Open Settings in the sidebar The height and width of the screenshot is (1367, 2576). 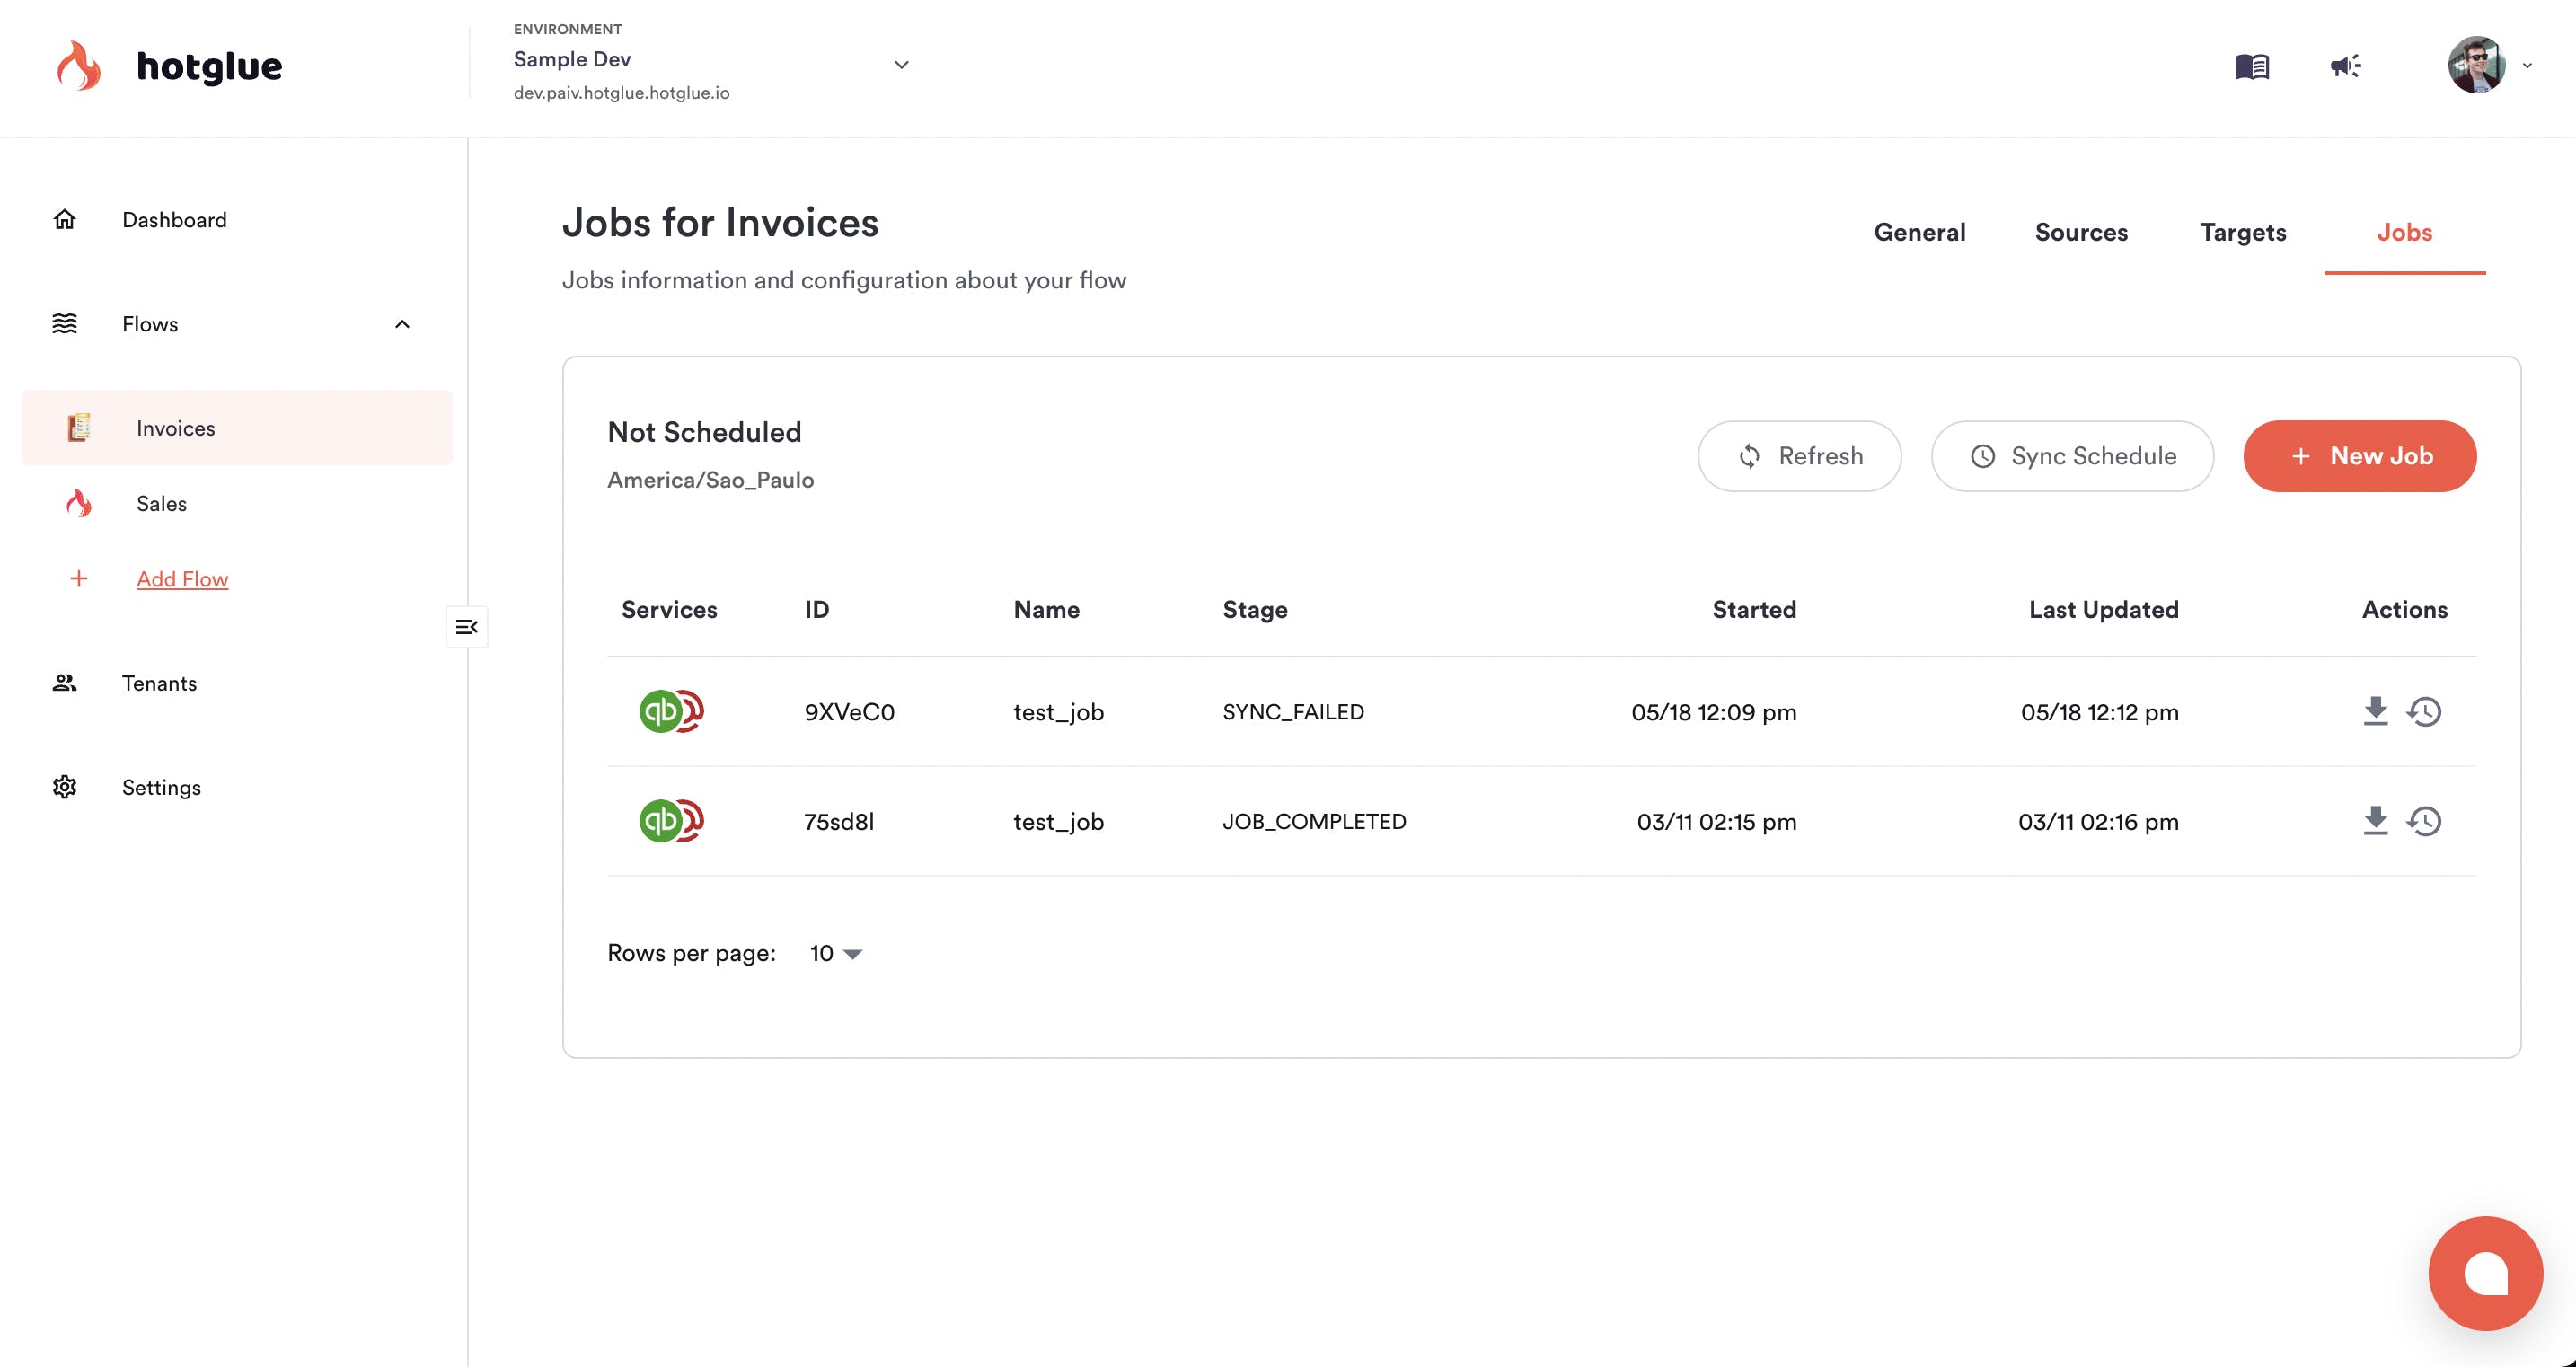tap(161, 787)
